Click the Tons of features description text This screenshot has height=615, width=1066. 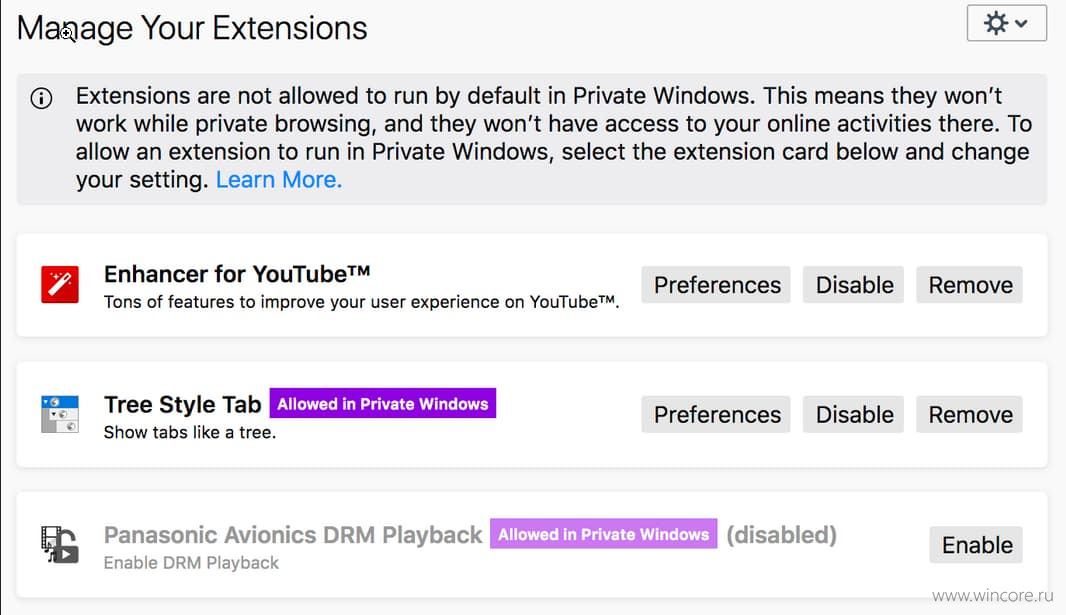point(361,302)
